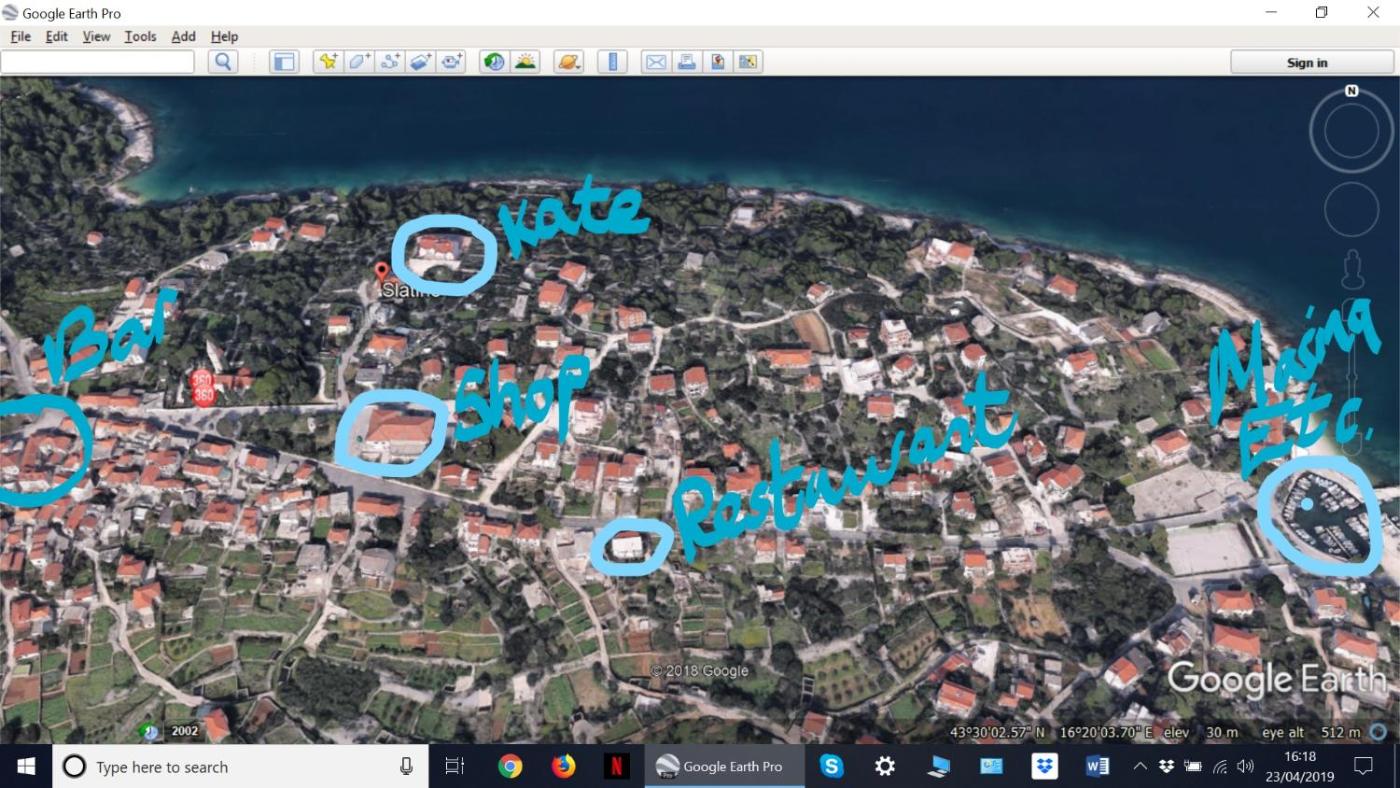Click the Sign in button

[1307, 62]
